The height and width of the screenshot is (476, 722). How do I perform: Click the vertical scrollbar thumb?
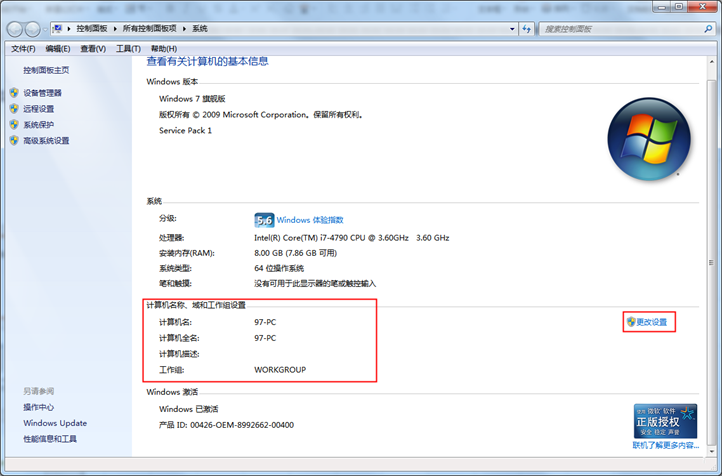712,263
